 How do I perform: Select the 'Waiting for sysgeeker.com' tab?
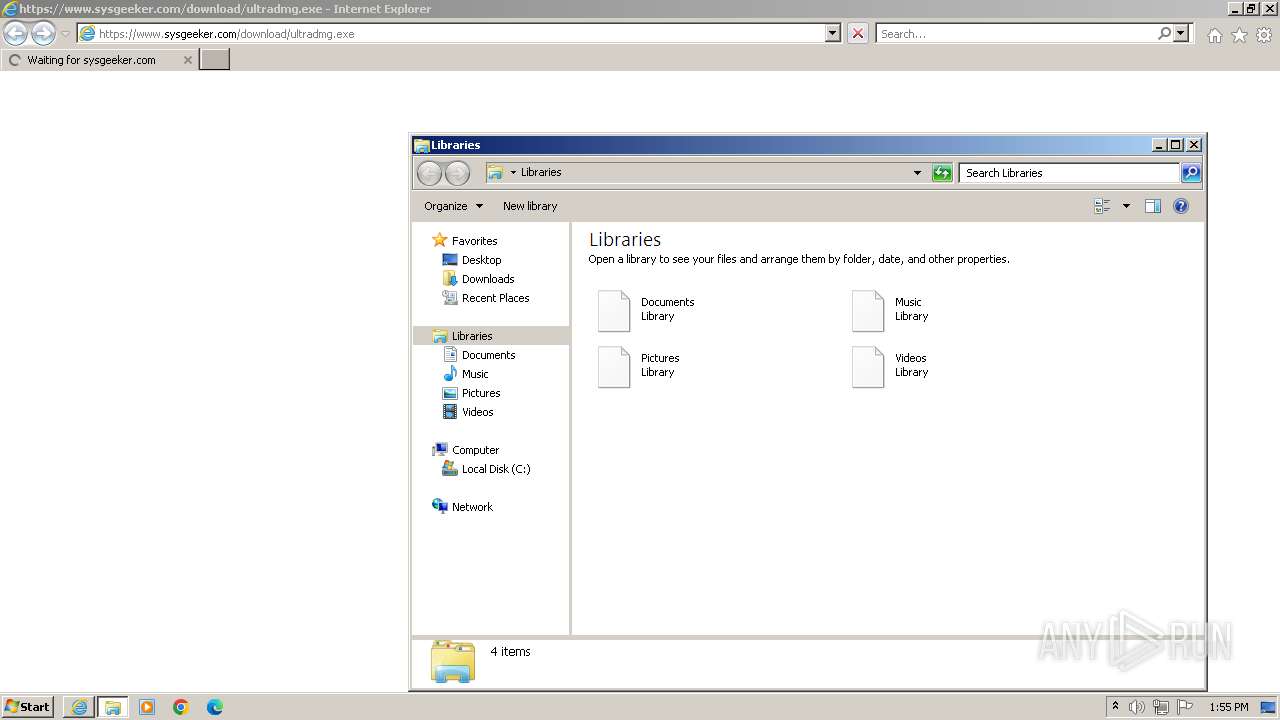pyautogui.click(x=91, y=60)
